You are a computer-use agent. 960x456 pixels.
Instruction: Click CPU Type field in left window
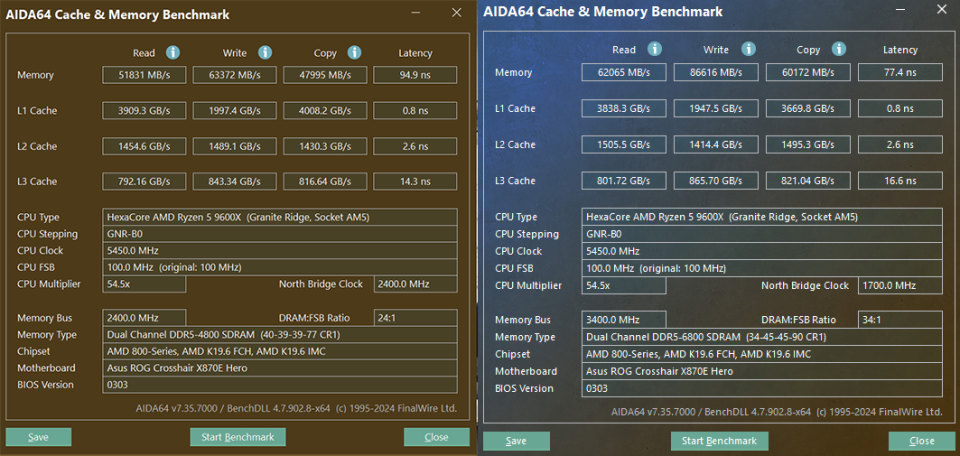(x=280, y=217)
